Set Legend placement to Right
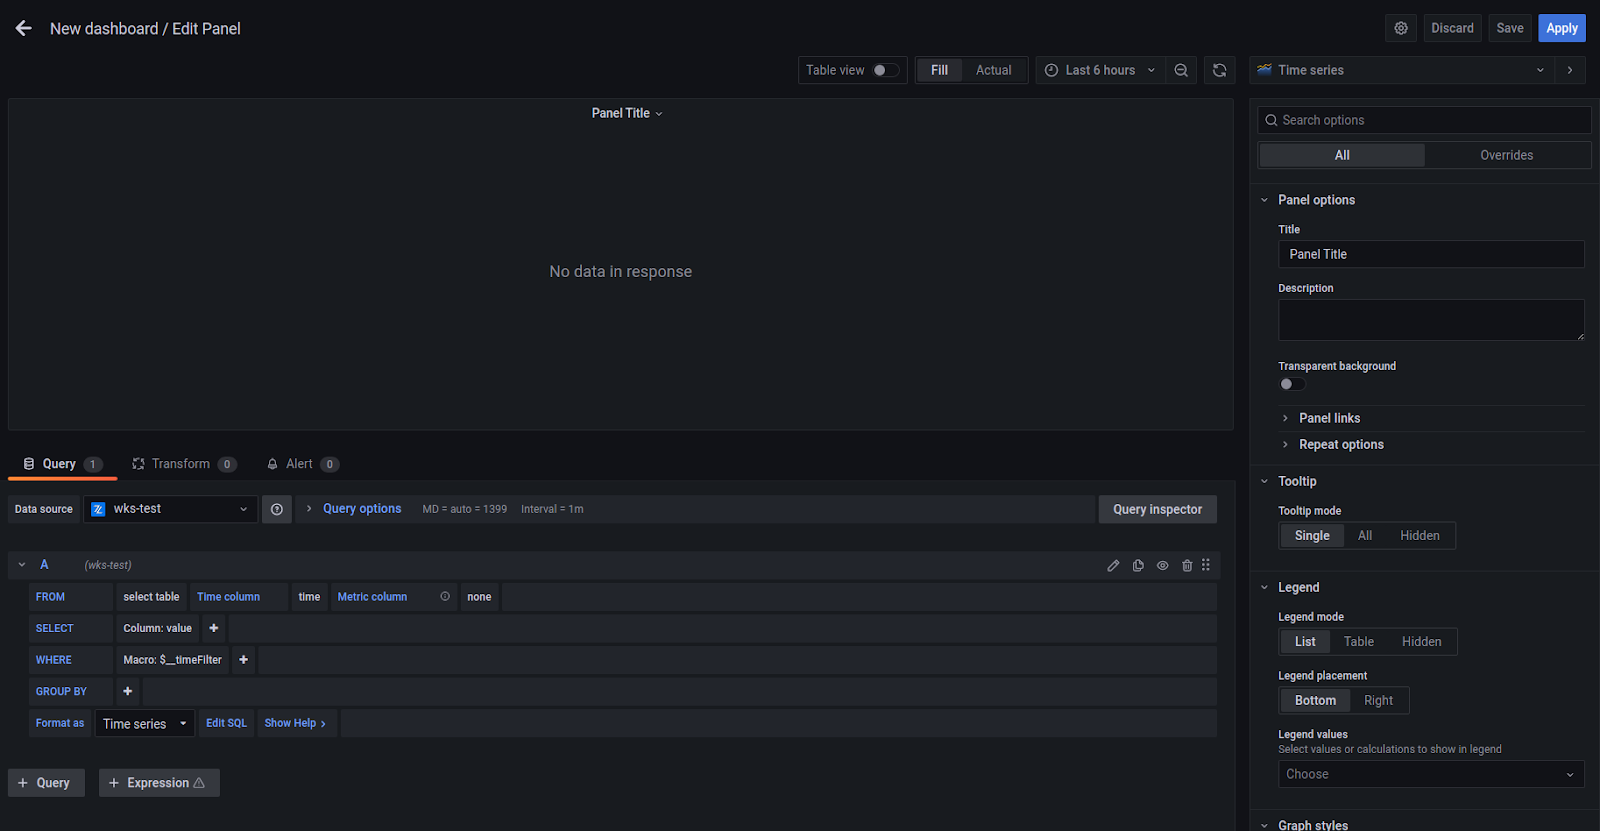This screenshot has width=1600, height=831. pyautogui.click(x=1378, y=701)
